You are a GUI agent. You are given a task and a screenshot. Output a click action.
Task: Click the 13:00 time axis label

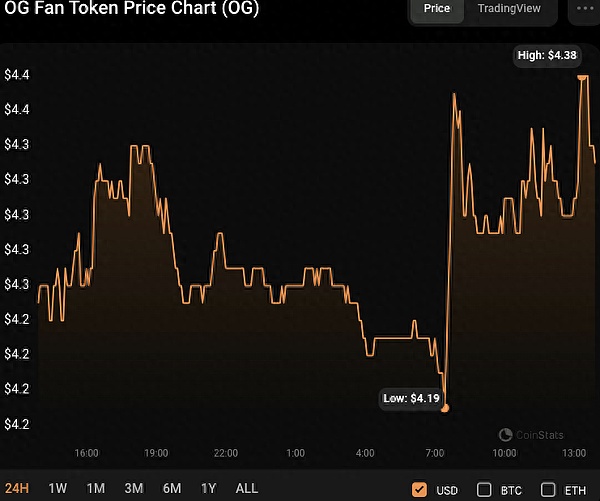pos(573,454)
